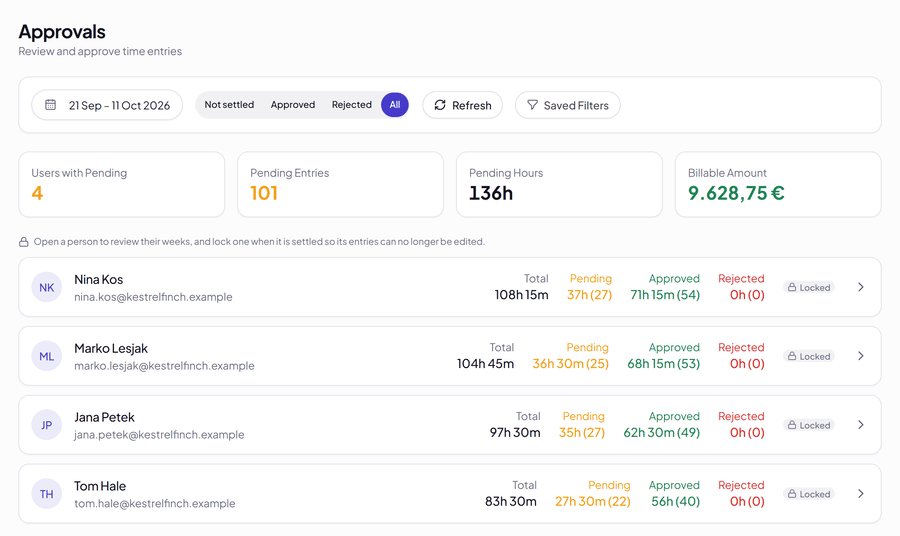The height and width of the screenshot is (536, 900).
Task: Click marko.lesjak@kestrelfinch.example email
Action: [164, 366]
